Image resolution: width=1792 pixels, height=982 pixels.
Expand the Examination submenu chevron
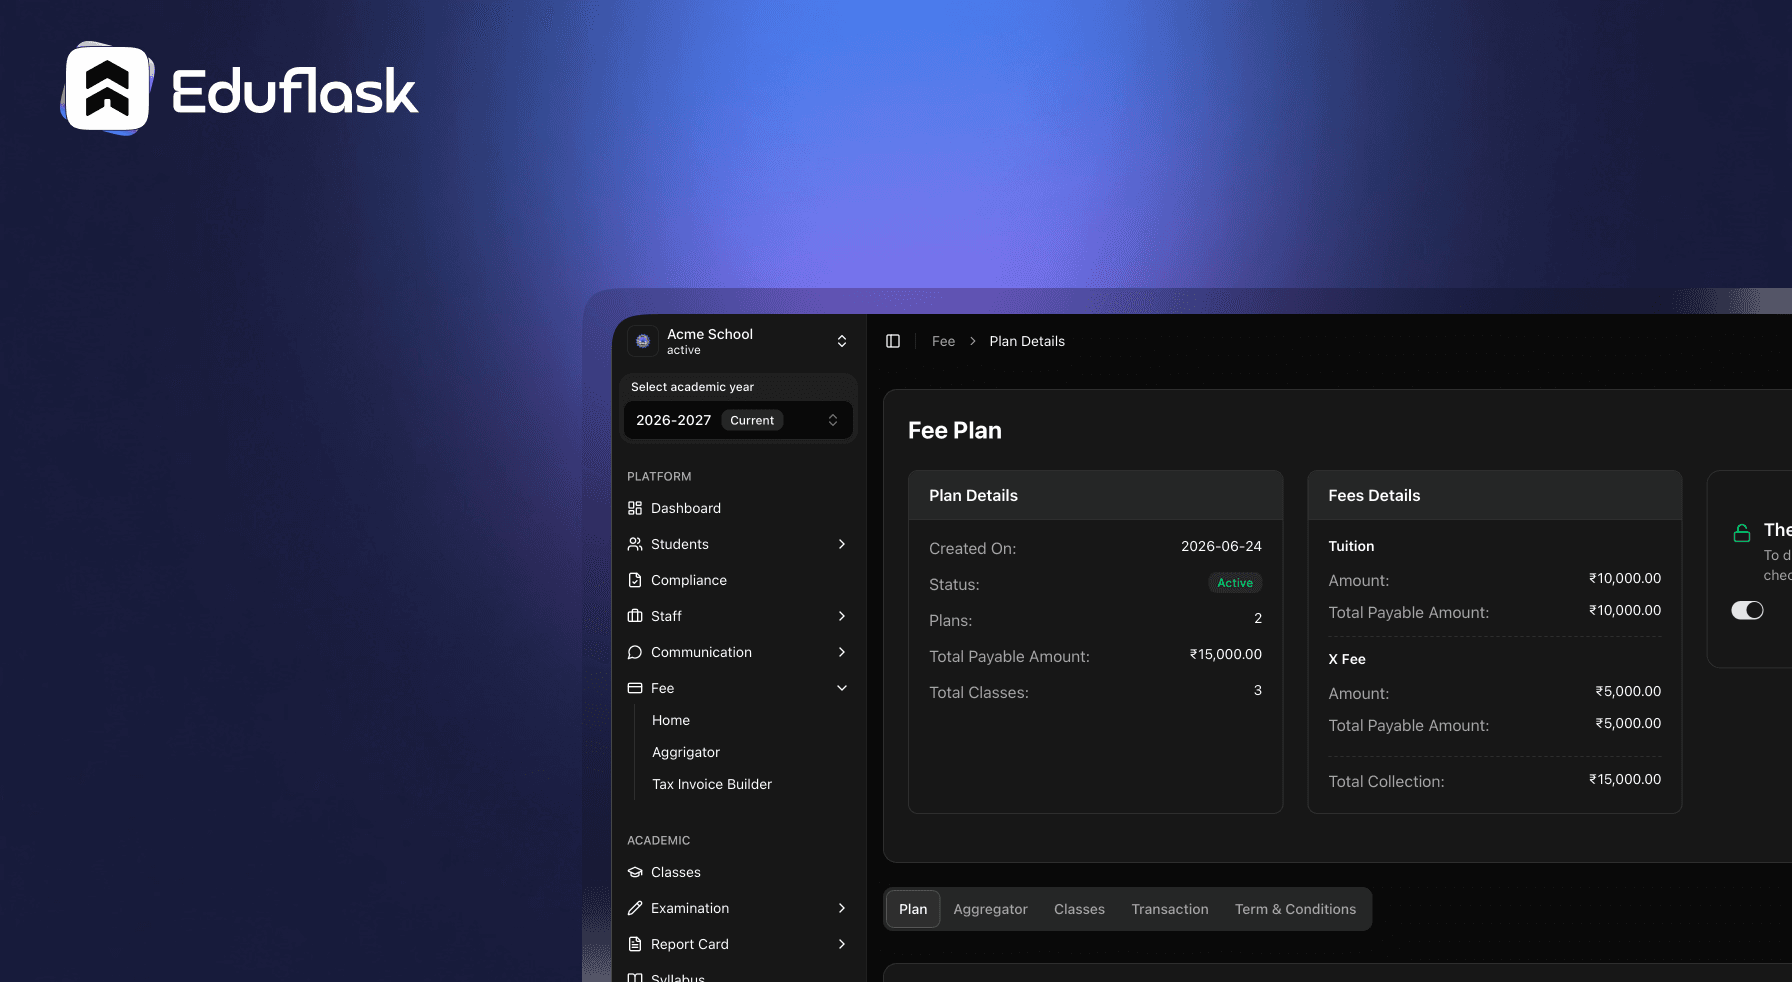842,908
